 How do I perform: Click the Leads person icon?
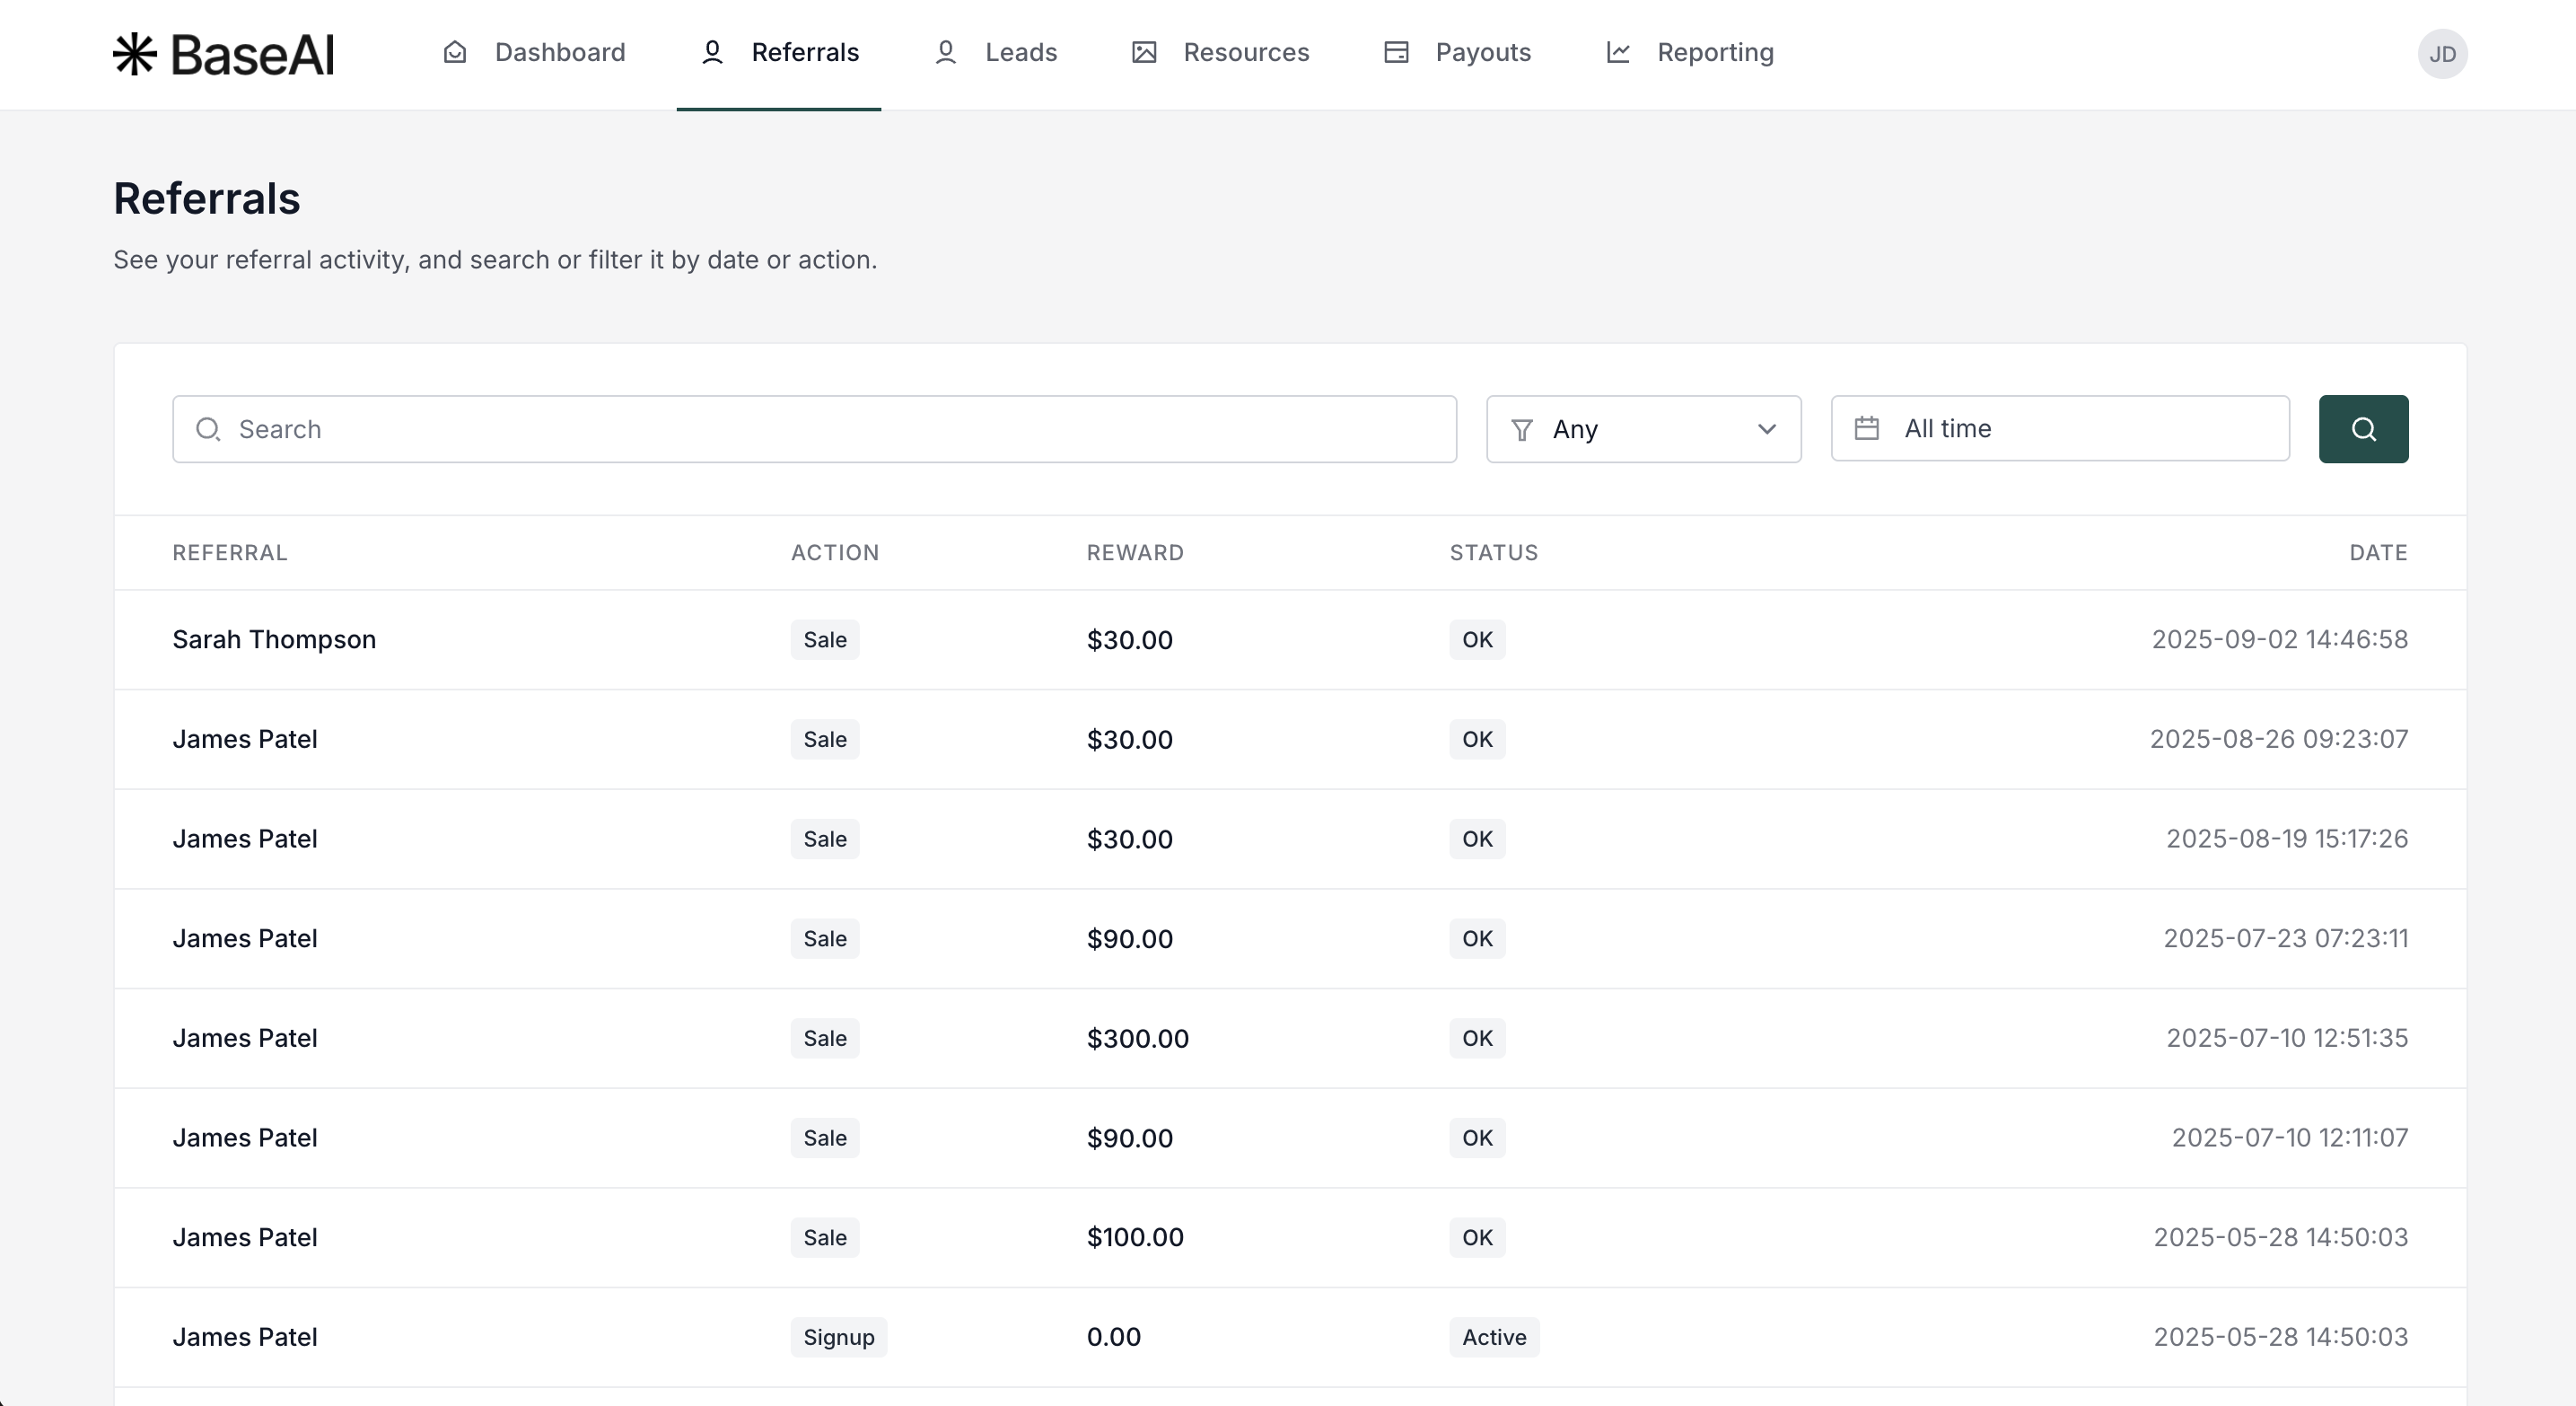tap(945, 53)
